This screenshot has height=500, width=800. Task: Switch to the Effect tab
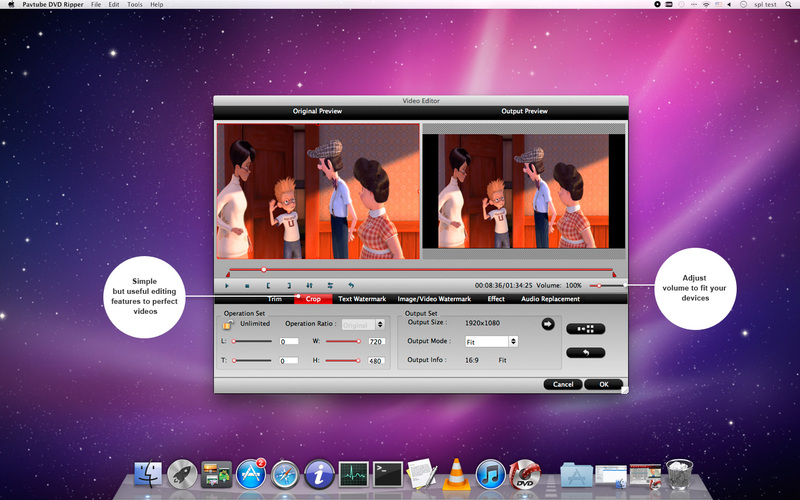[x=496, y=299]
